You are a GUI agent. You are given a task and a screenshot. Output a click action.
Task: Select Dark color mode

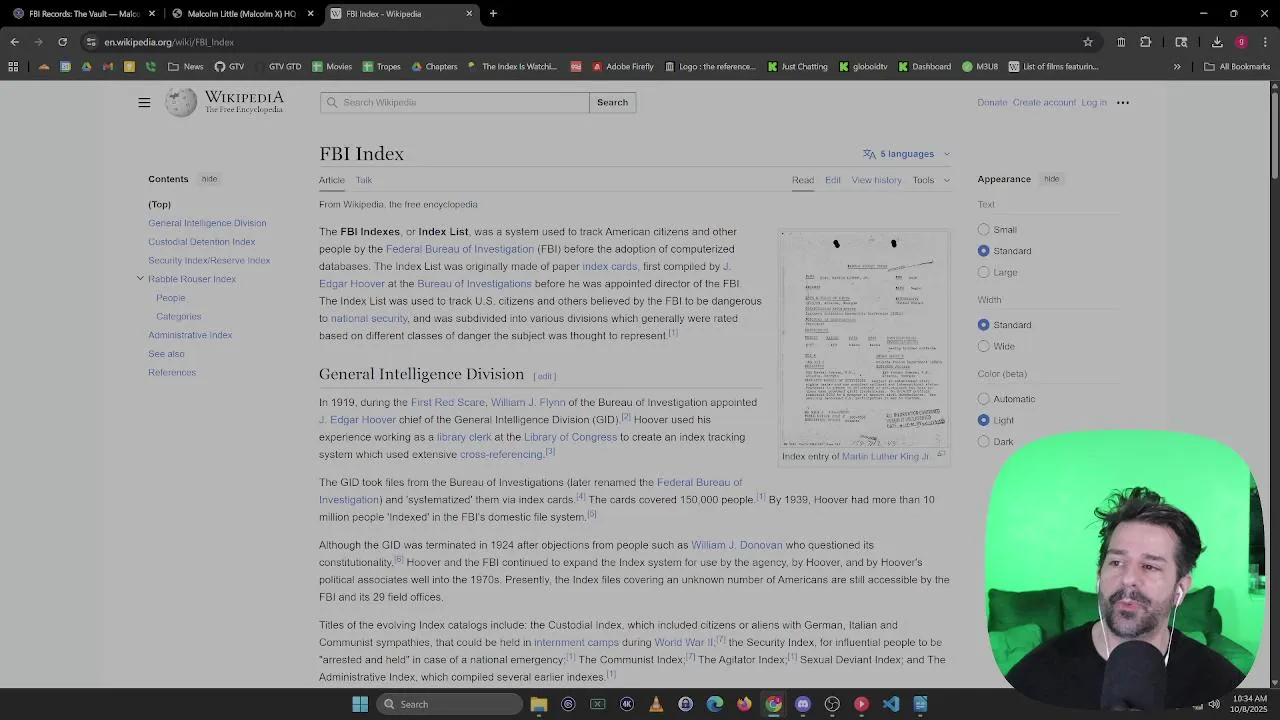[x=984, y=441]
